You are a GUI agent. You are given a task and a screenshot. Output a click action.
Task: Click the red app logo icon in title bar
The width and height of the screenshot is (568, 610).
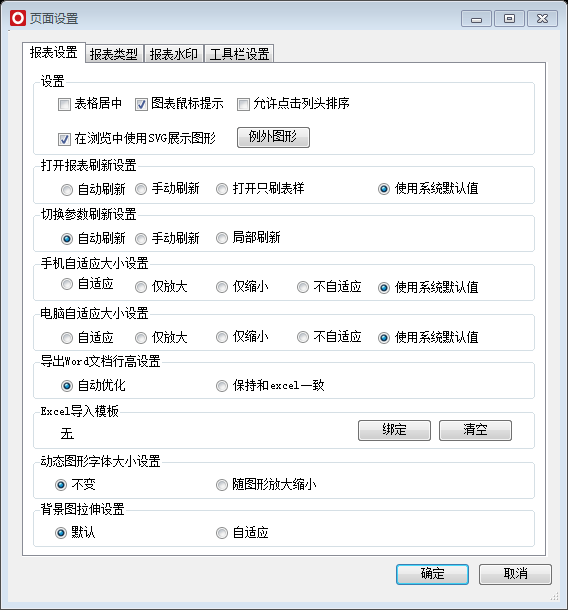click(18, 18)
